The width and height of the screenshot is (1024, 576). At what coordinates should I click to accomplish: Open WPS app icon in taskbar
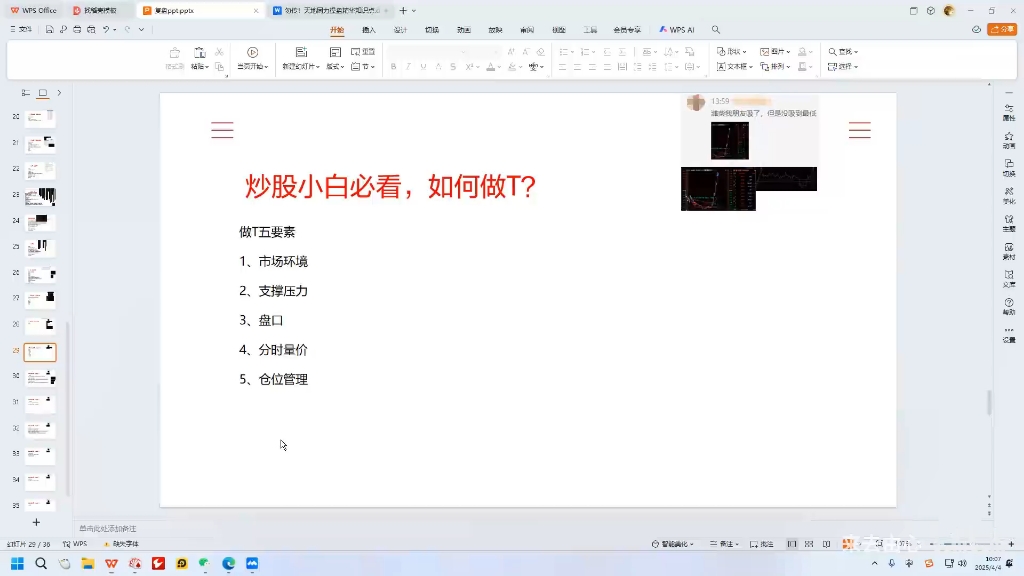tap(111, 564)
